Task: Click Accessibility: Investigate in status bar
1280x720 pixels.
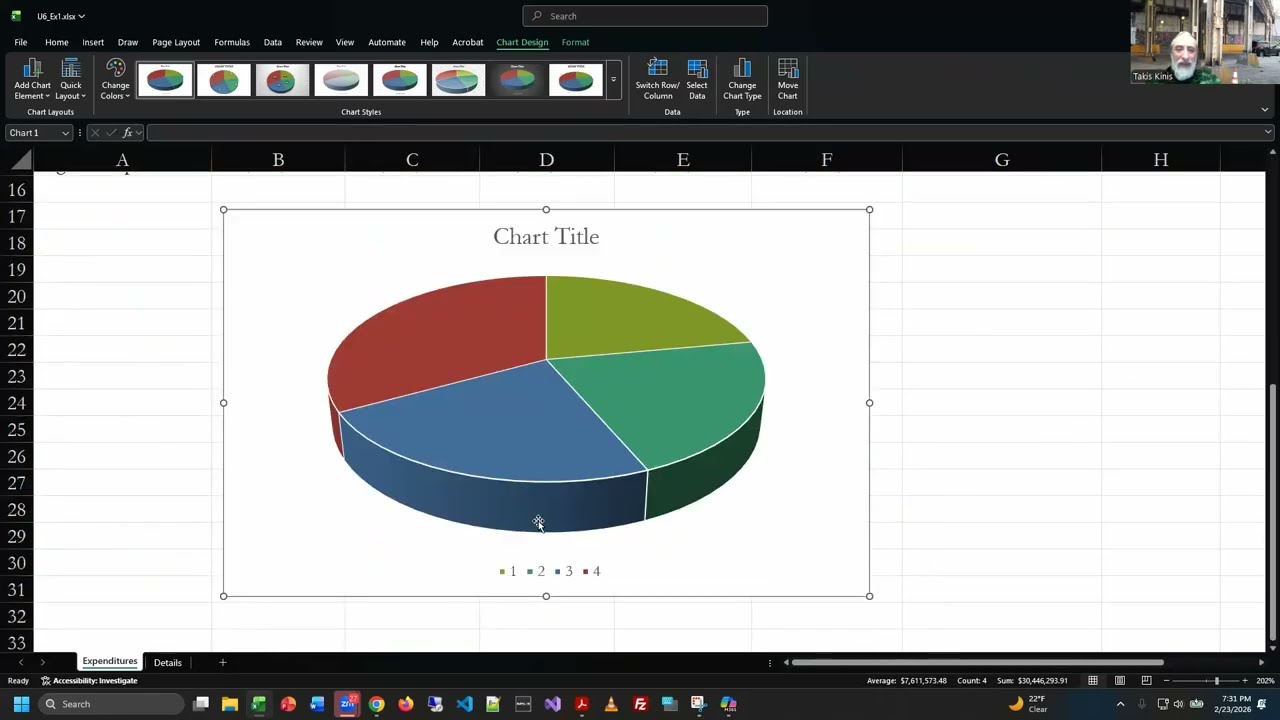Action: (89, 681)
